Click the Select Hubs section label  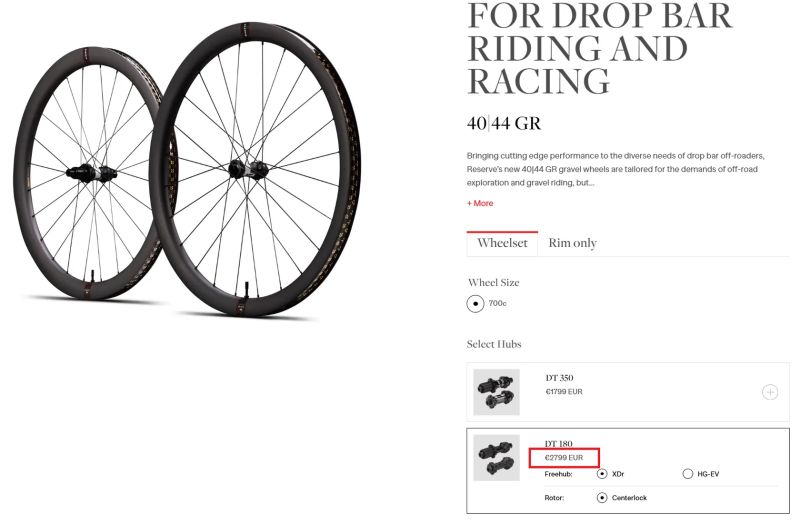click(x=494, y=345)
